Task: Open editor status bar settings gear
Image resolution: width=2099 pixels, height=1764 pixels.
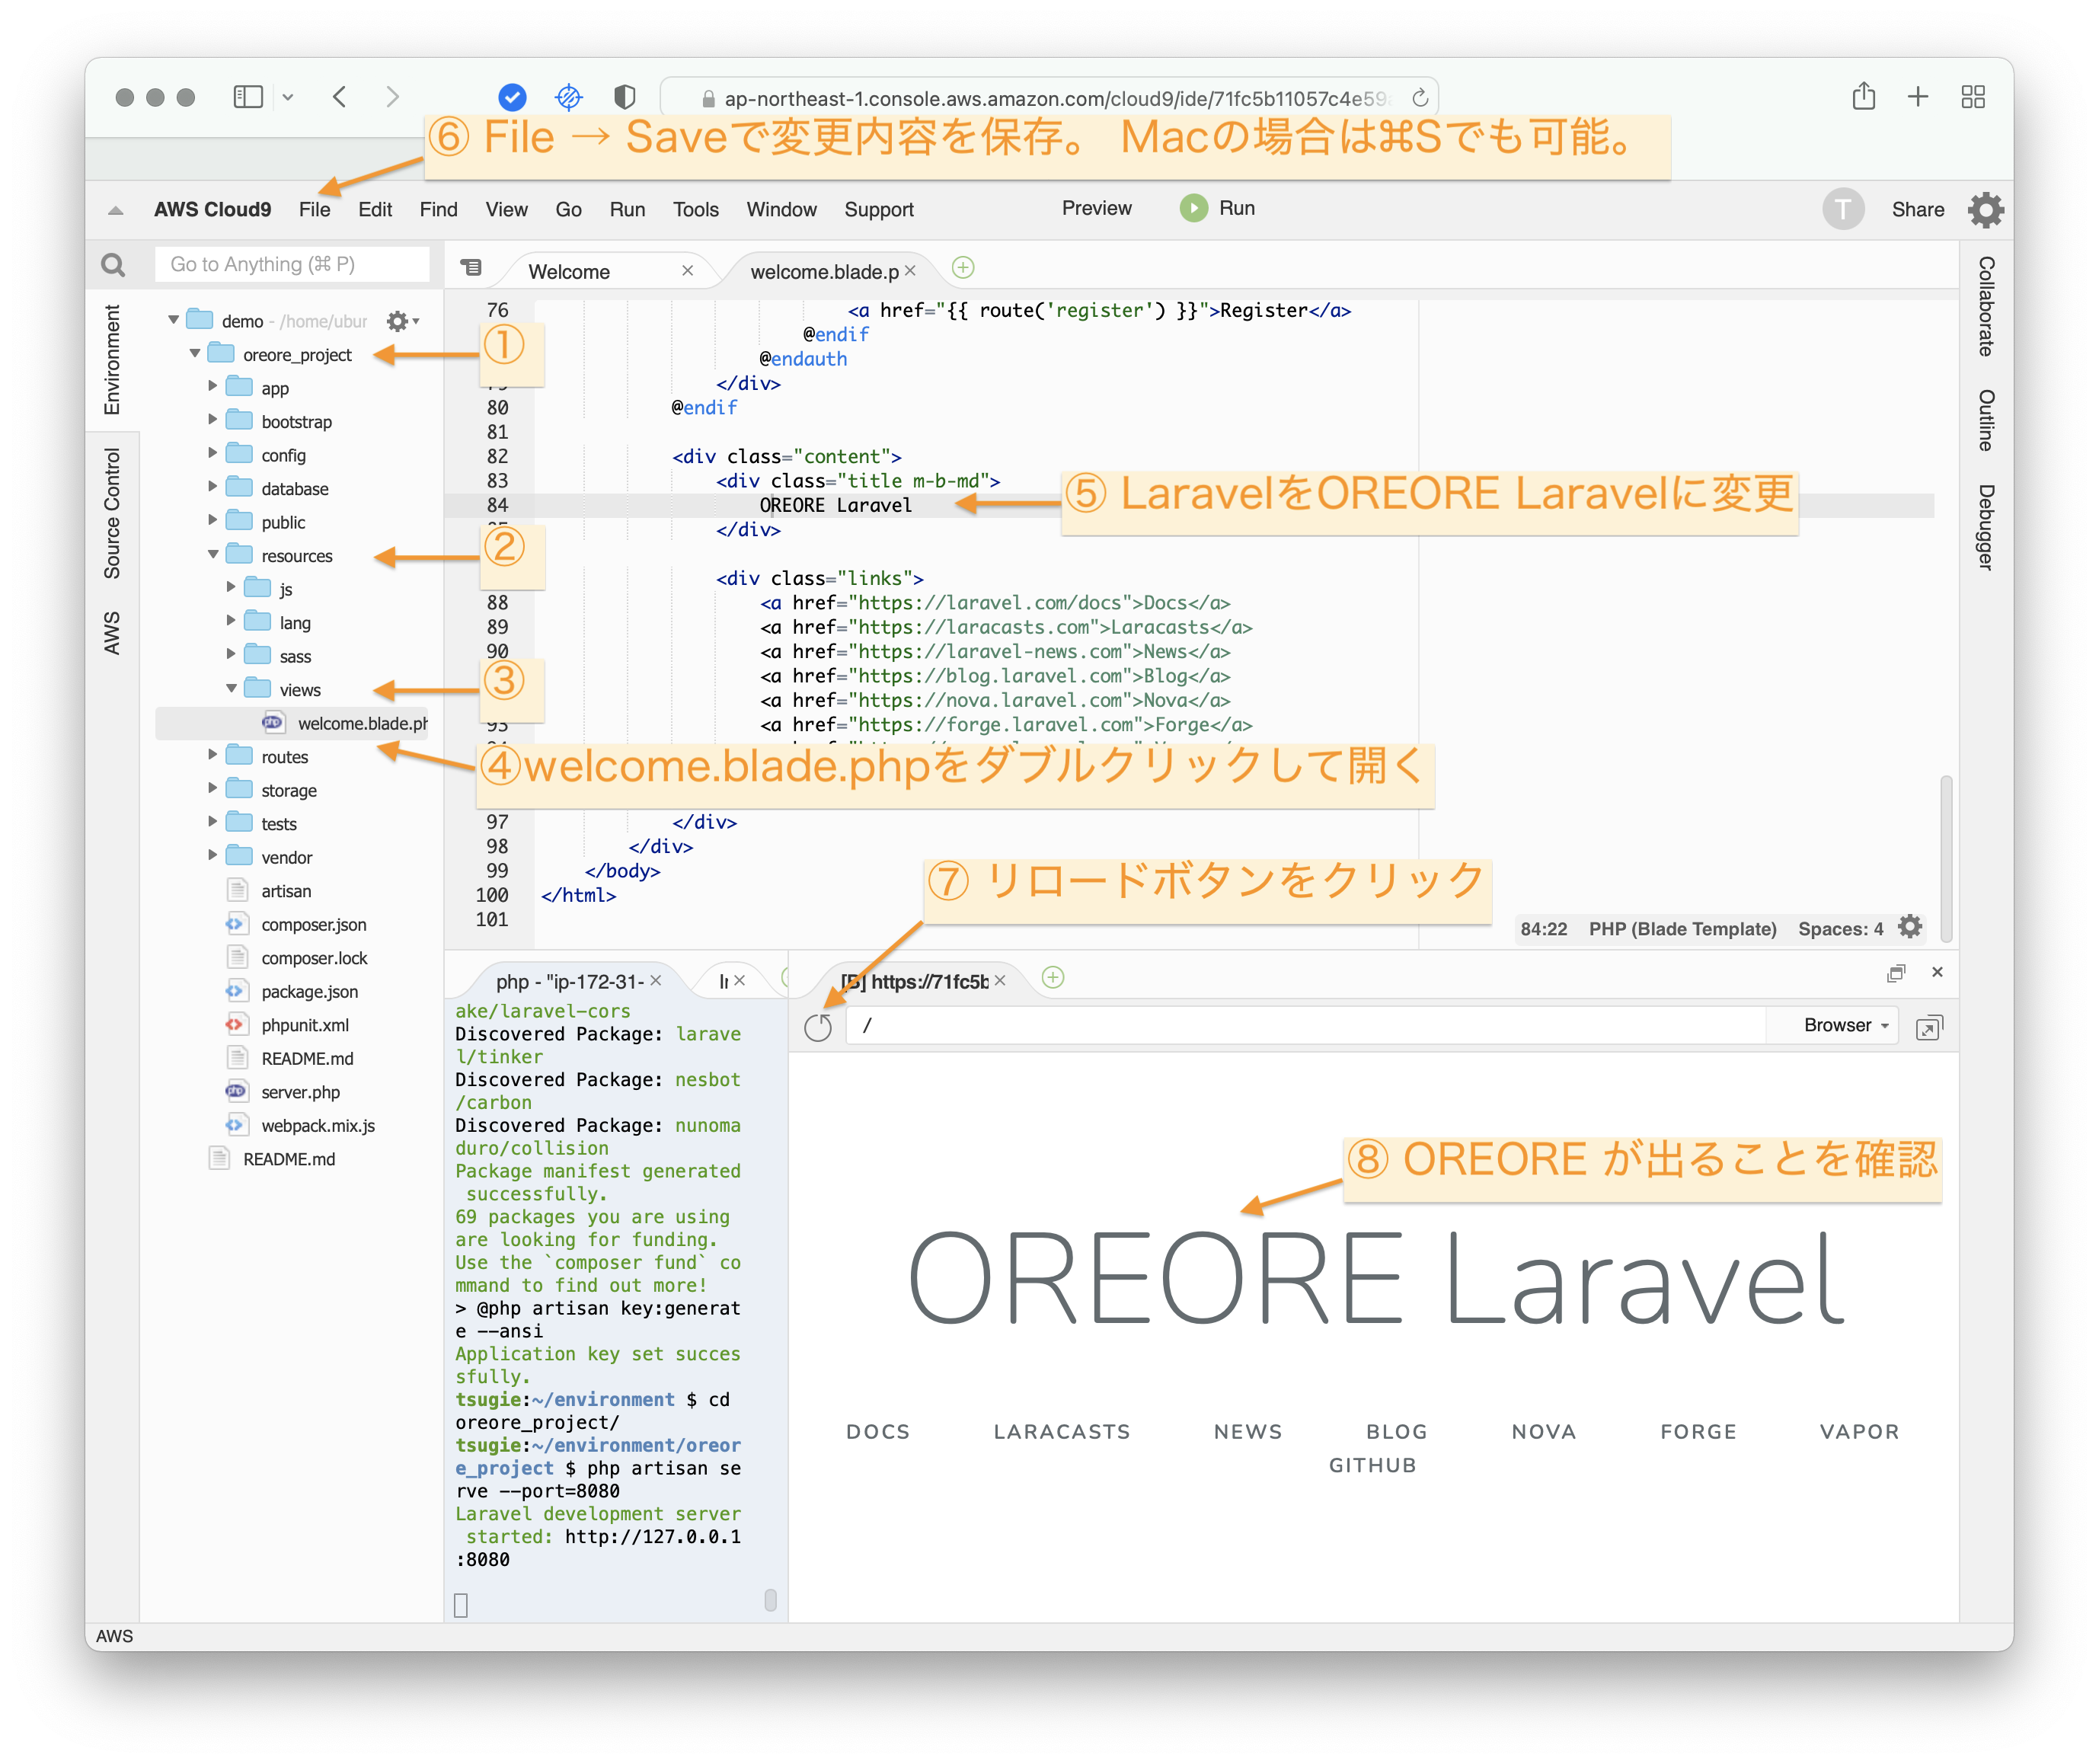Action: coord(1910,927)
